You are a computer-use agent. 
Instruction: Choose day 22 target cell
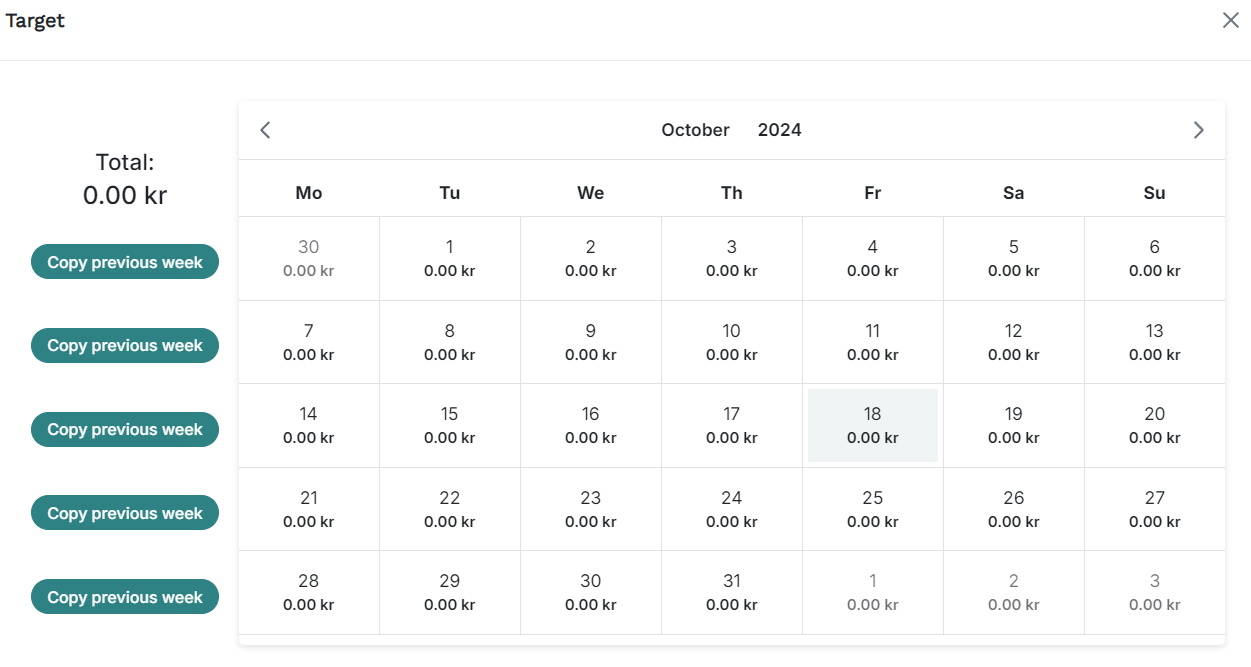click(450, 509)
